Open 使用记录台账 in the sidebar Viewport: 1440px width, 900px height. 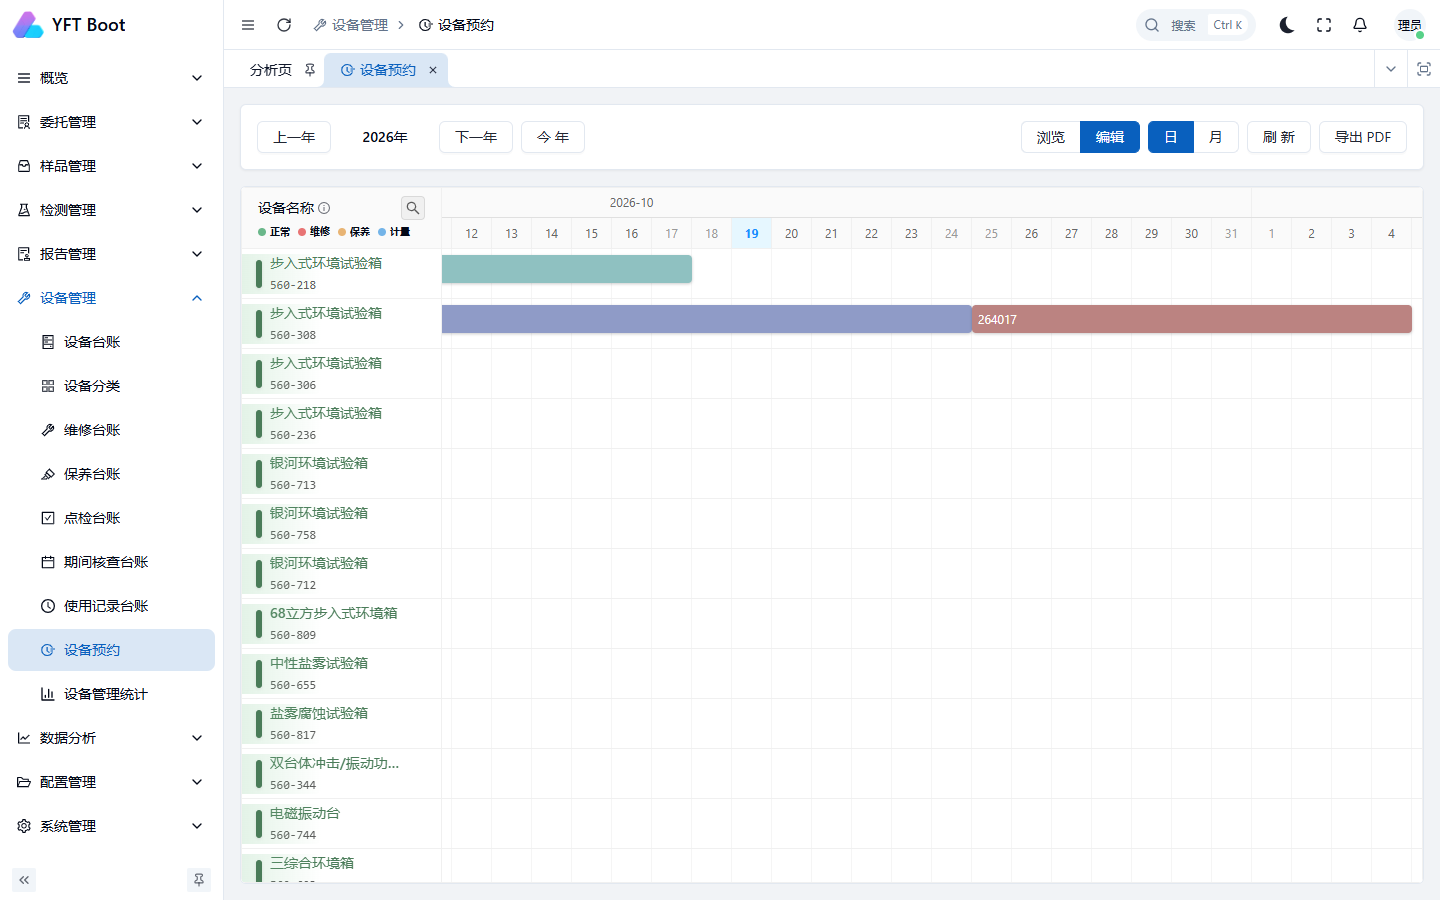coord(111,606)
